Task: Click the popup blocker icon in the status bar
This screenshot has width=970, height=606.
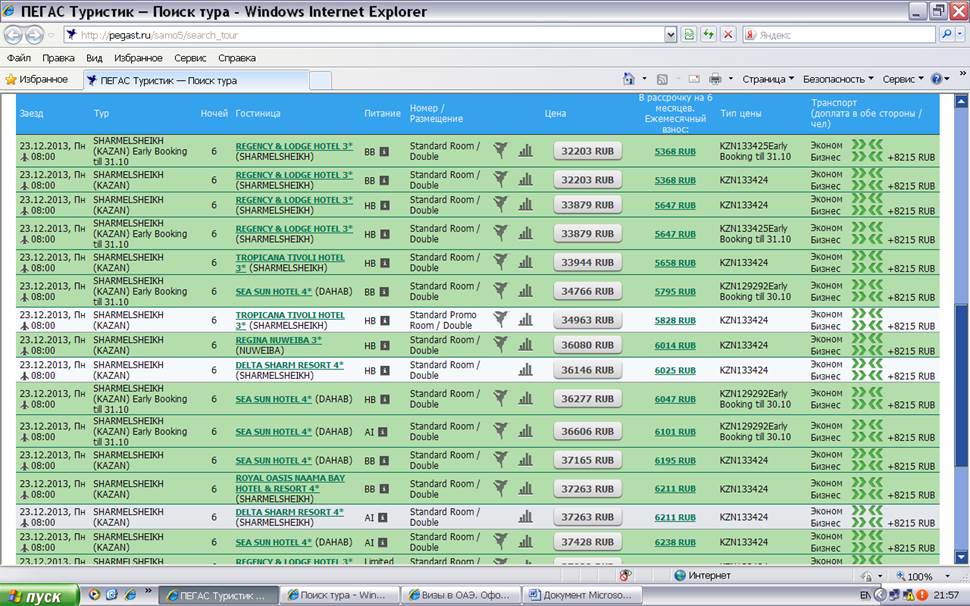Action: pyautogui.click(x=625, y=575)
